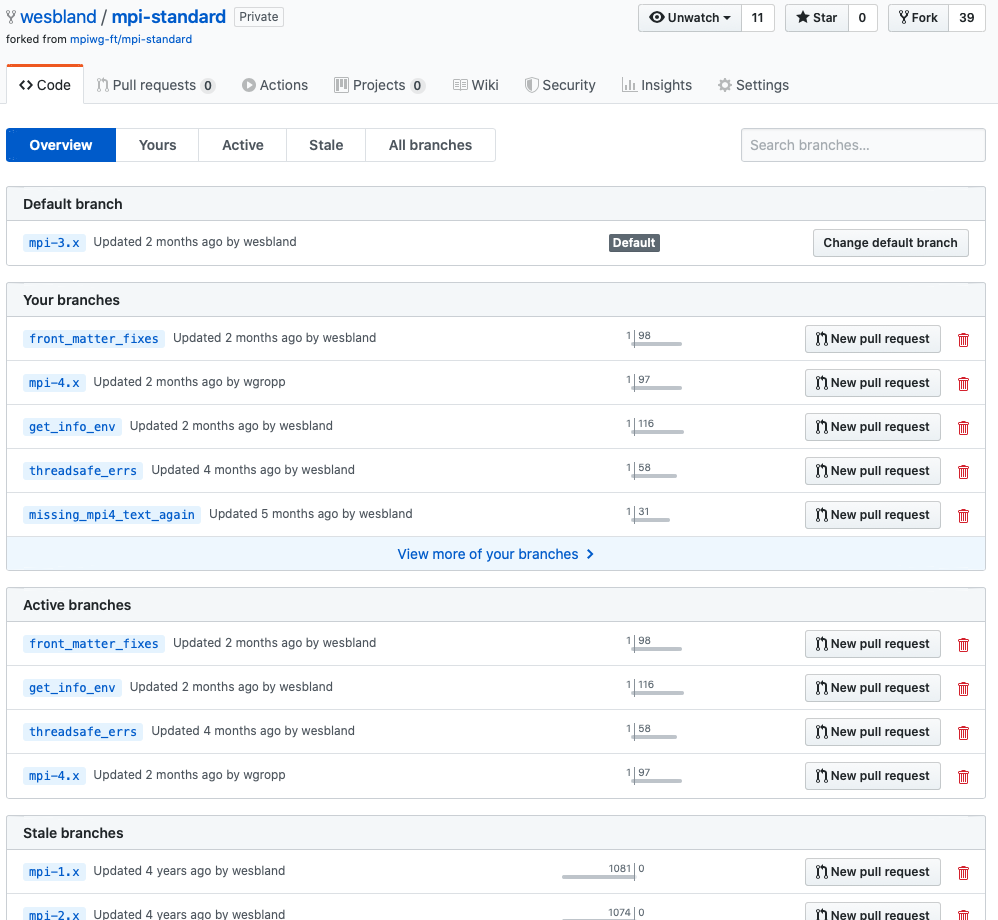
Task: Delete the front_matter_fixes branch under Your branches
Action: tap(963, 340)
